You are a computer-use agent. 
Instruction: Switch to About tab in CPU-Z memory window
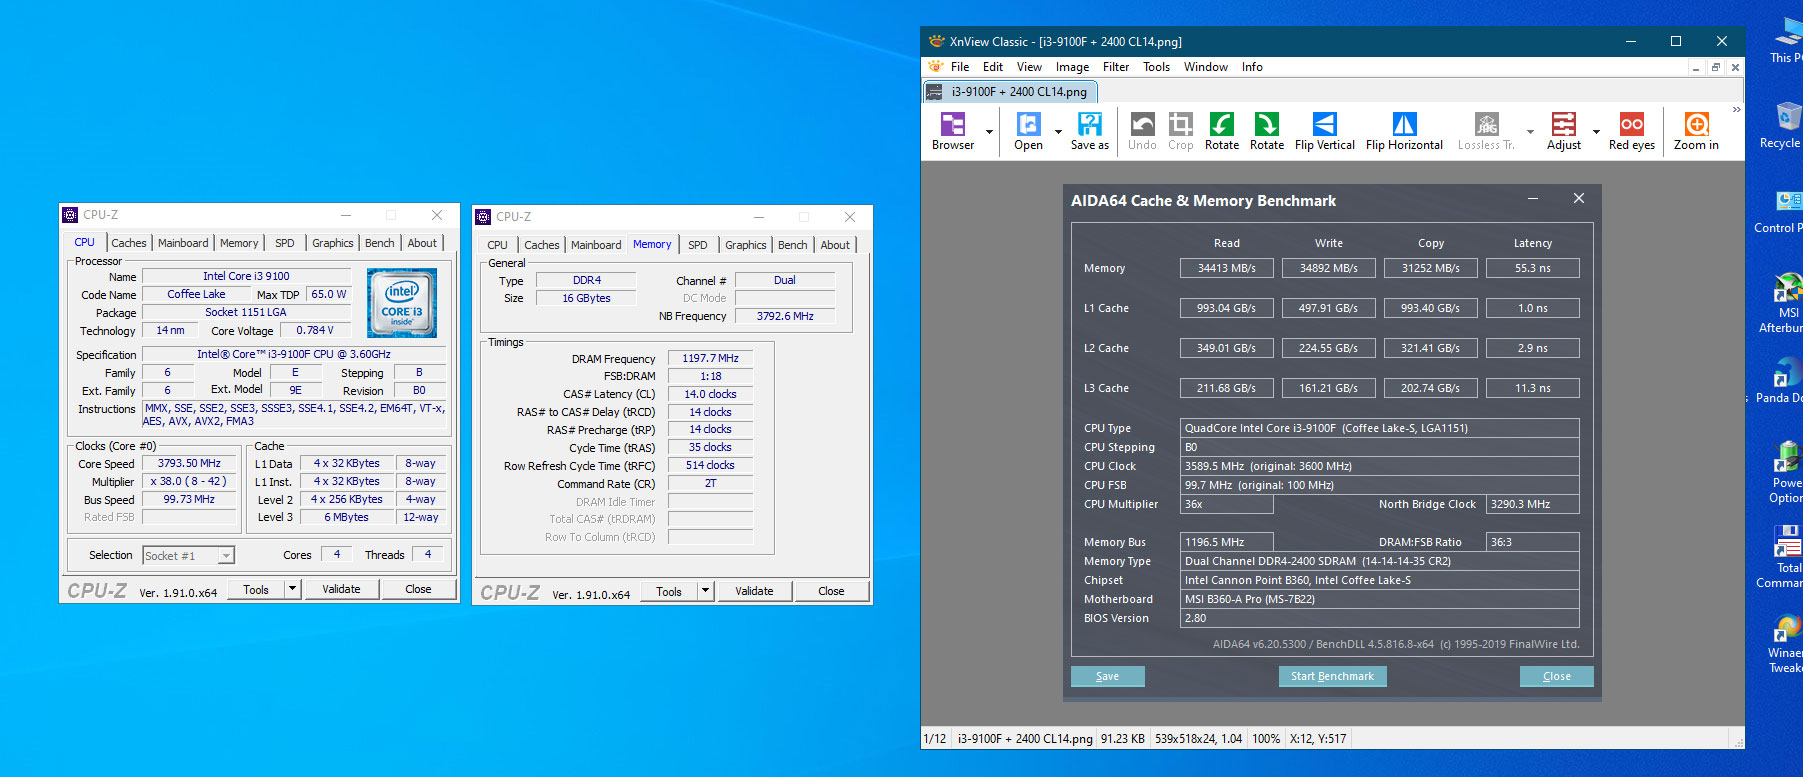835,245
